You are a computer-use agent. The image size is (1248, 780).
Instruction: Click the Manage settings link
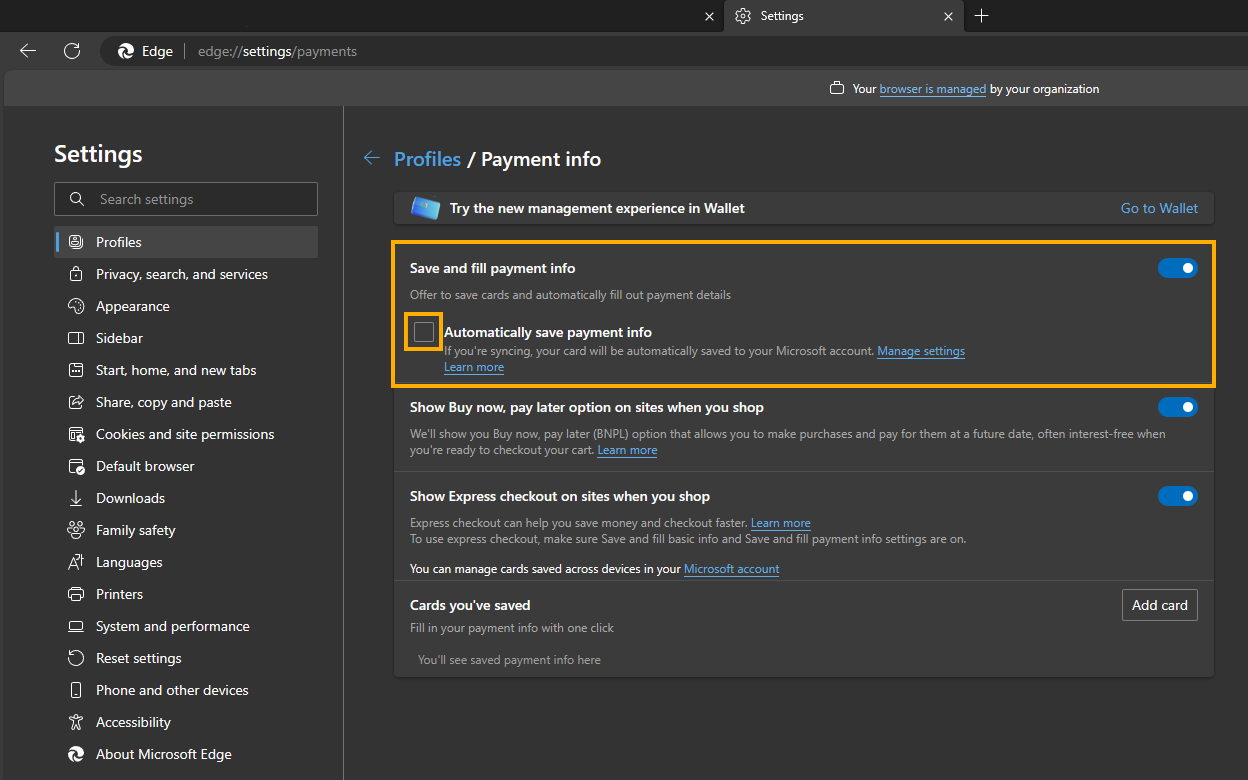(921, 351)
